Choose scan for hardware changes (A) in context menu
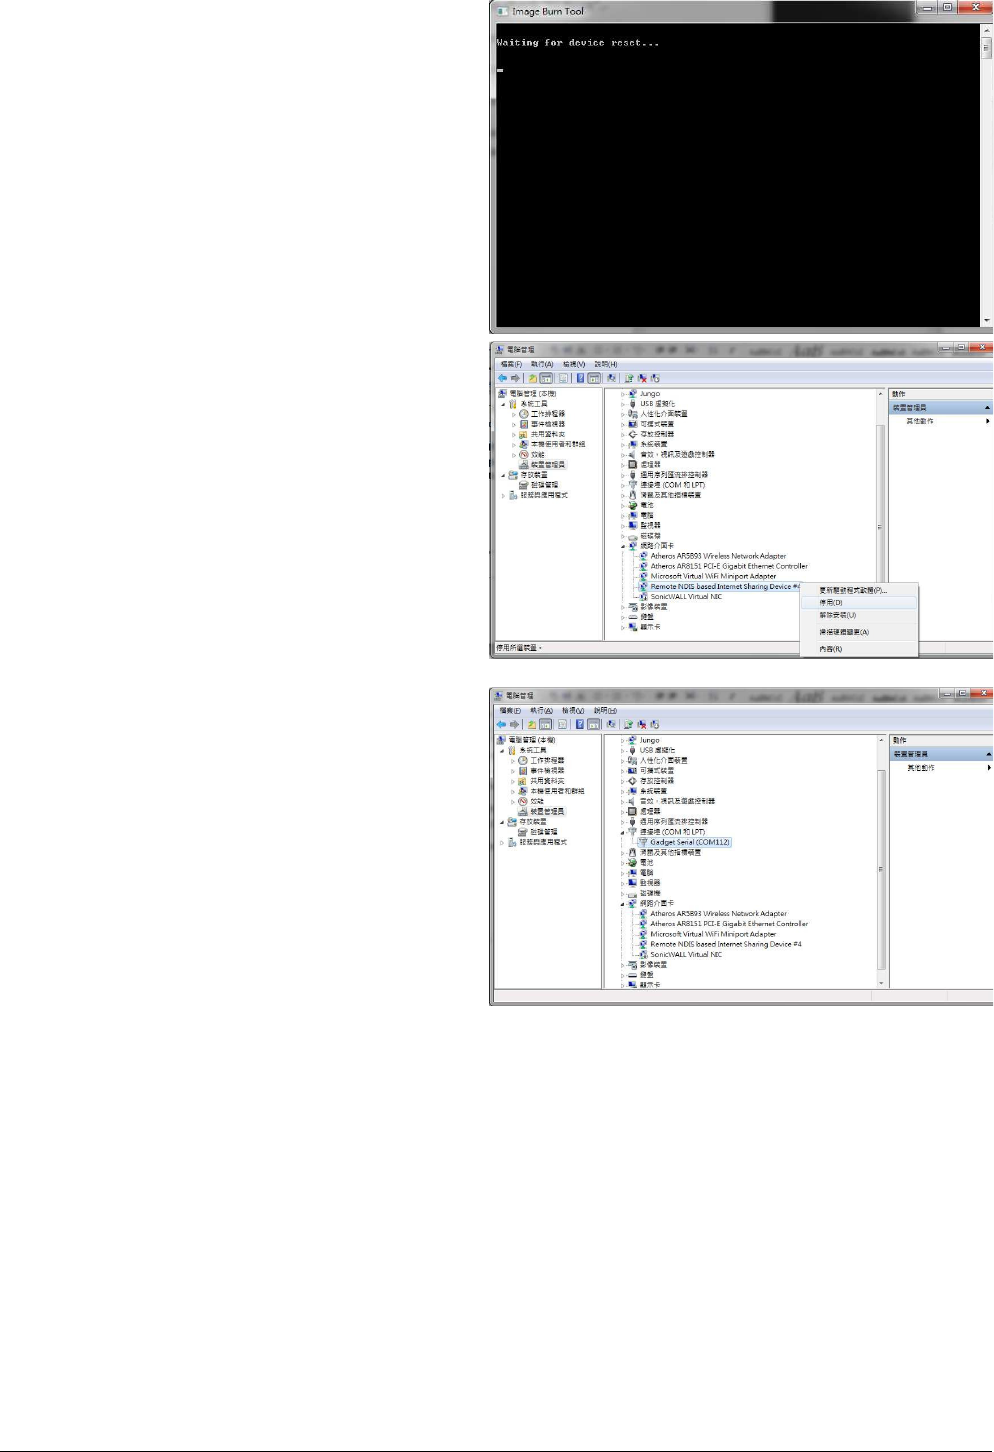This screenshot has width=994, height=1452. (859, 632)
